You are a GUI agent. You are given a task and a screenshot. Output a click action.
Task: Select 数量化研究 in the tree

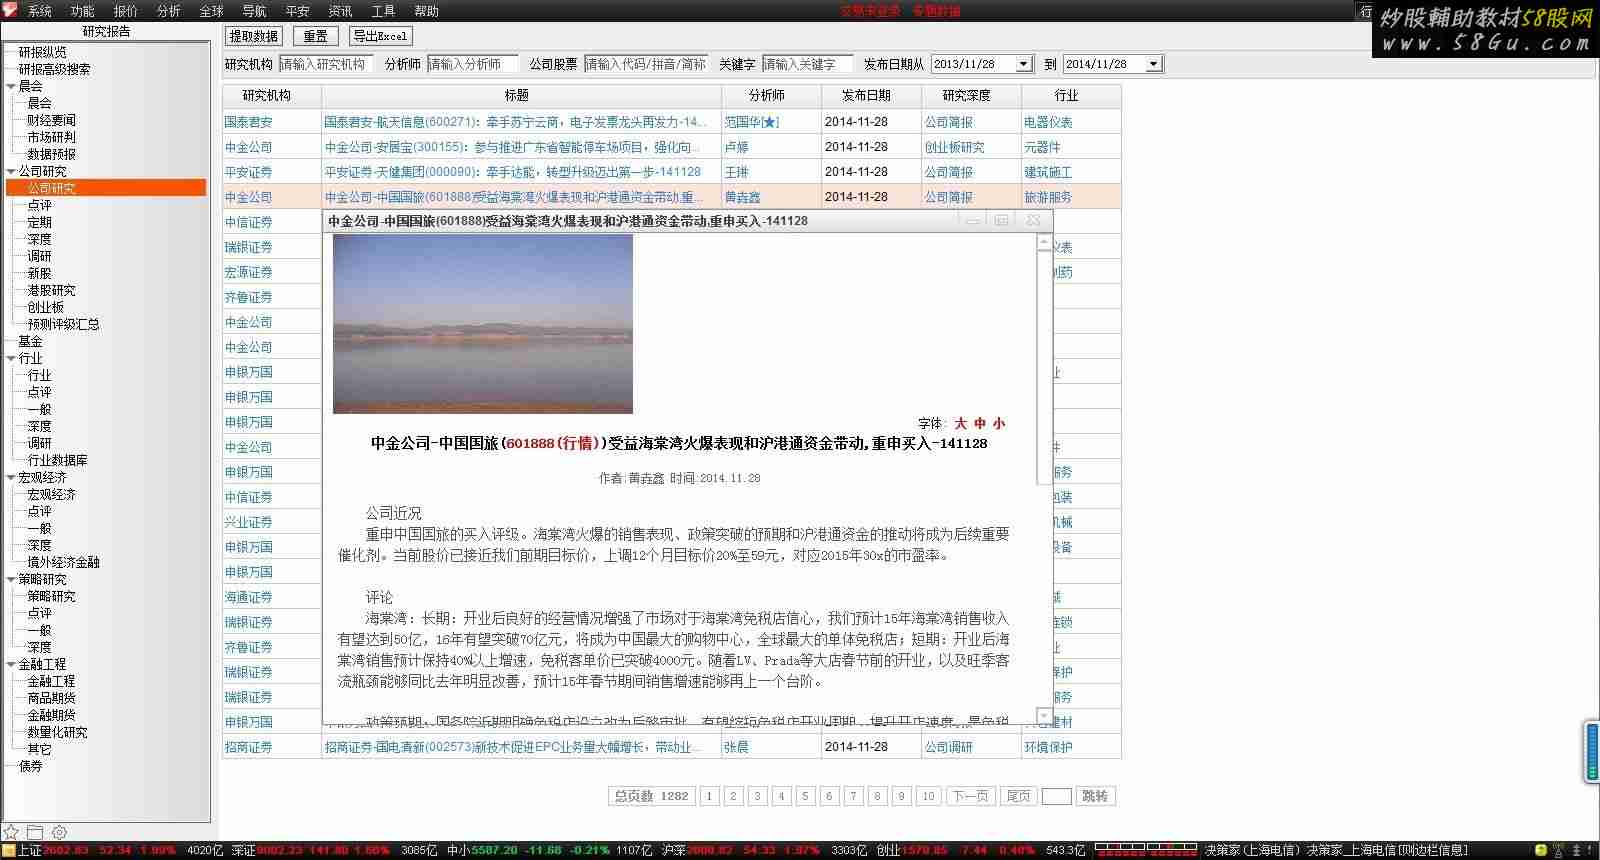[x=57, y=732]
